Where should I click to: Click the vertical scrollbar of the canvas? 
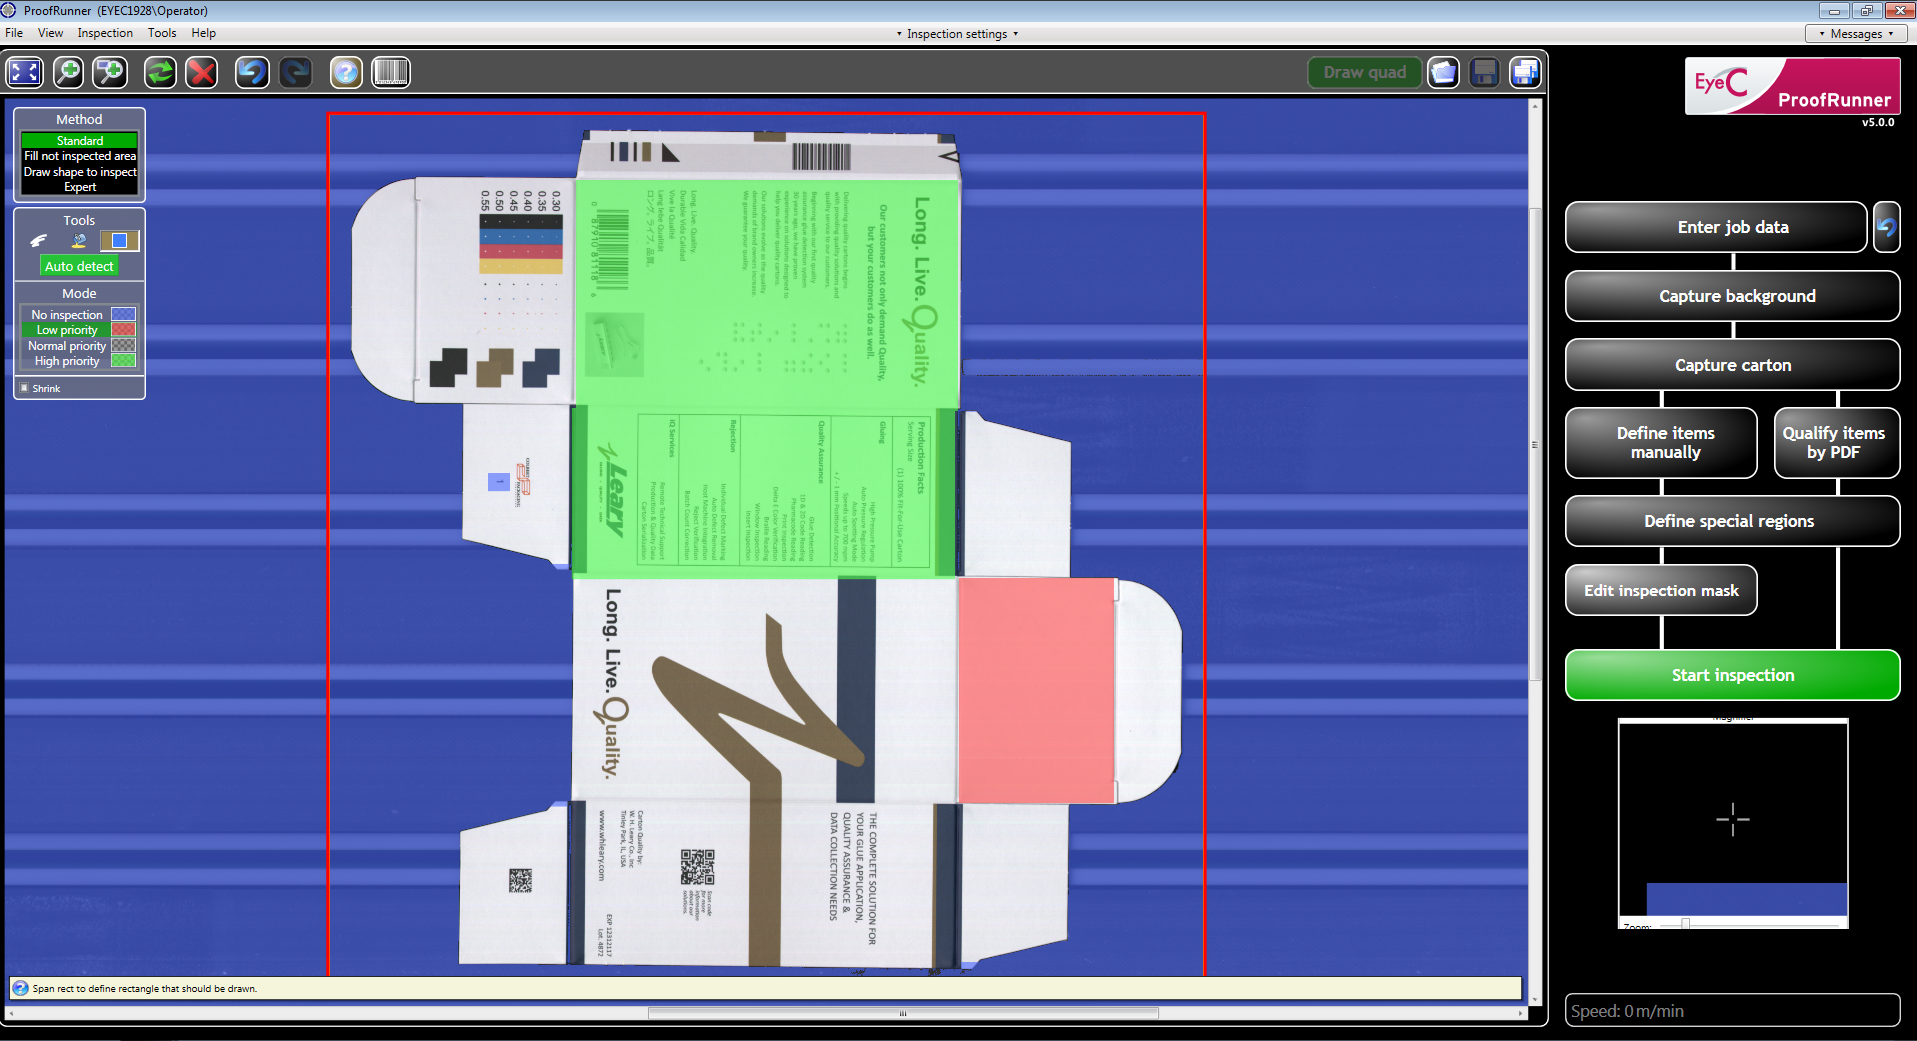(x=1535, y=443)
